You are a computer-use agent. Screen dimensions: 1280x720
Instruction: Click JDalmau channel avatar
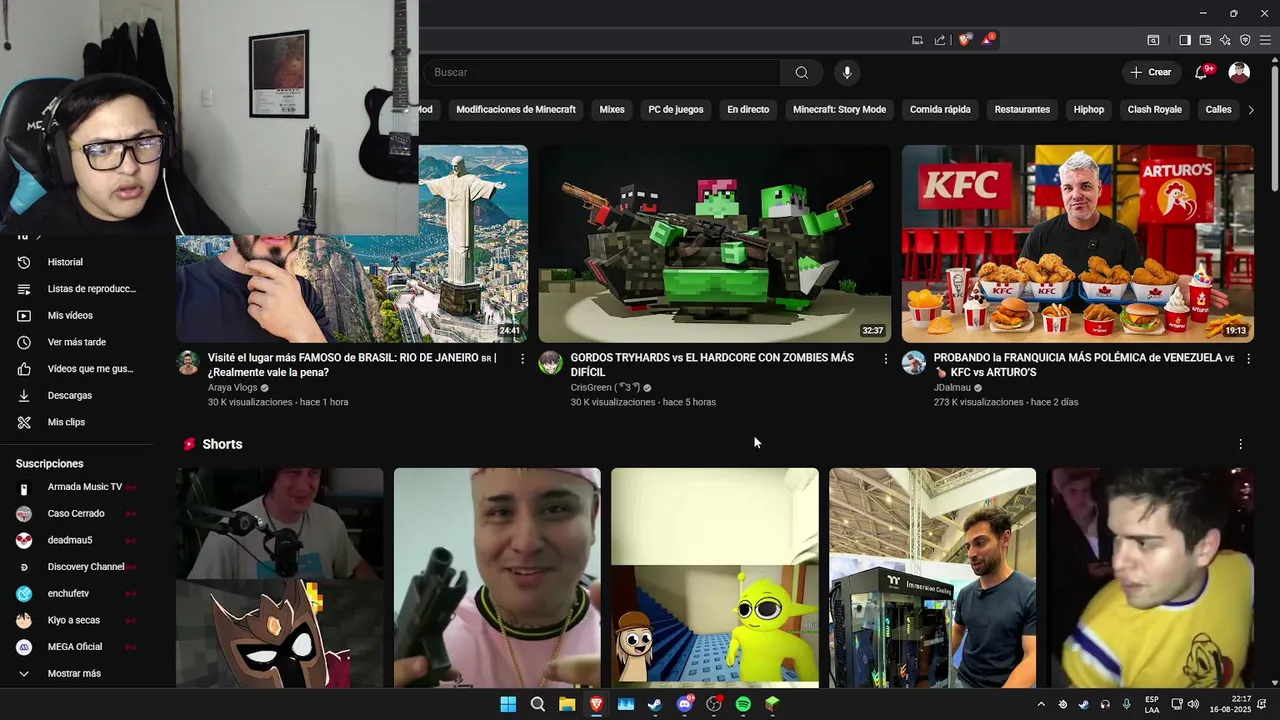pos(914,362)
